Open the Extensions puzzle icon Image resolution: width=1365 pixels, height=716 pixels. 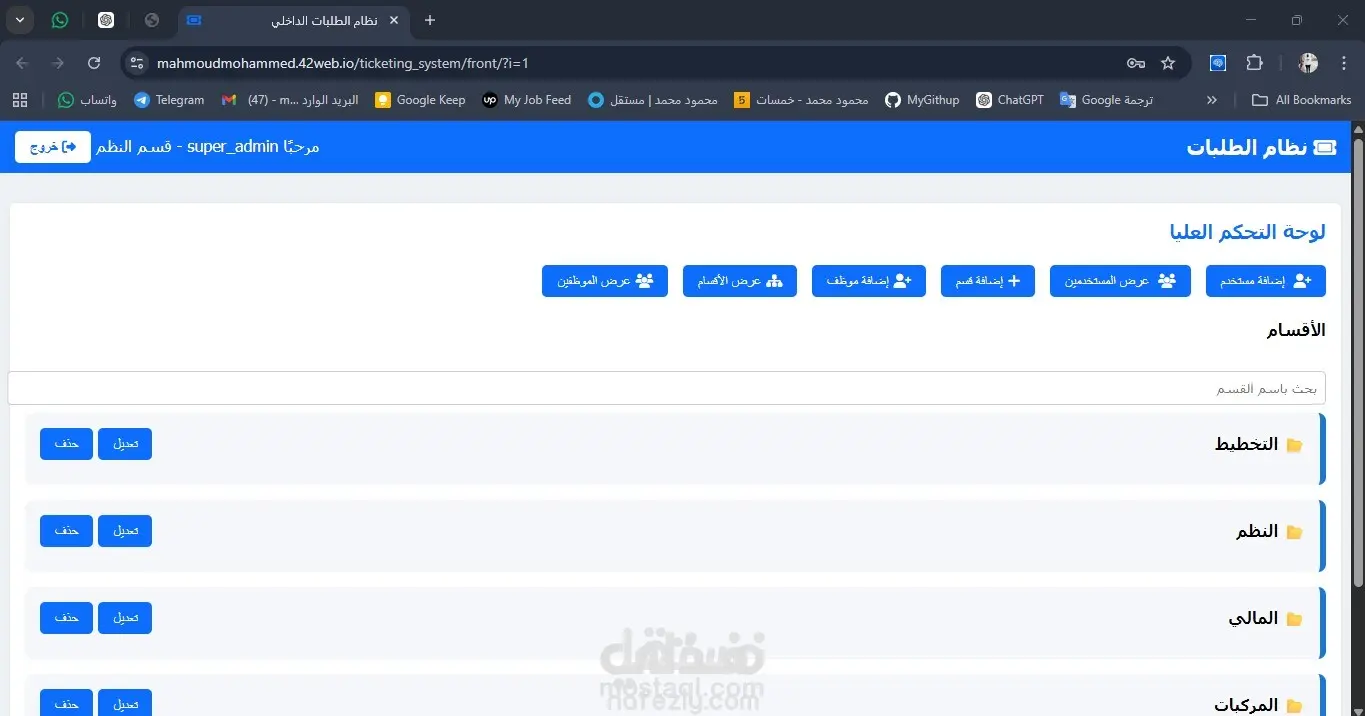(1254, 63)
